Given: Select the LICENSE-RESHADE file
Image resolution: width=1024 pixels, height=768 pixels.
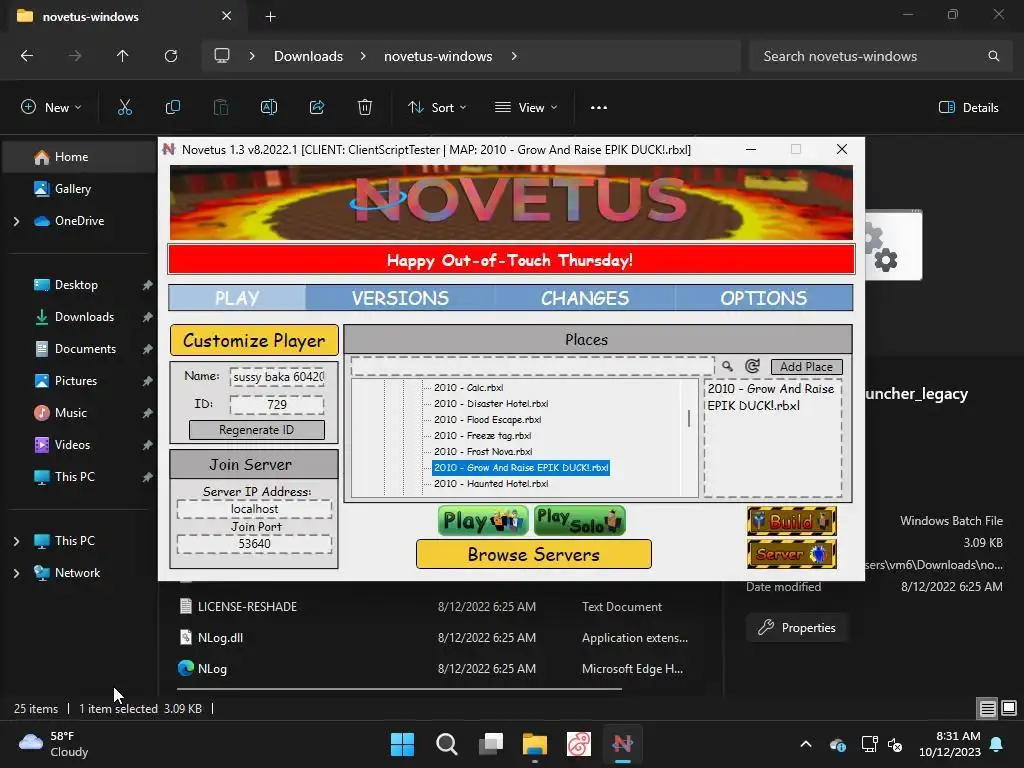Looking at the screenshot, I should click(247, 607).
